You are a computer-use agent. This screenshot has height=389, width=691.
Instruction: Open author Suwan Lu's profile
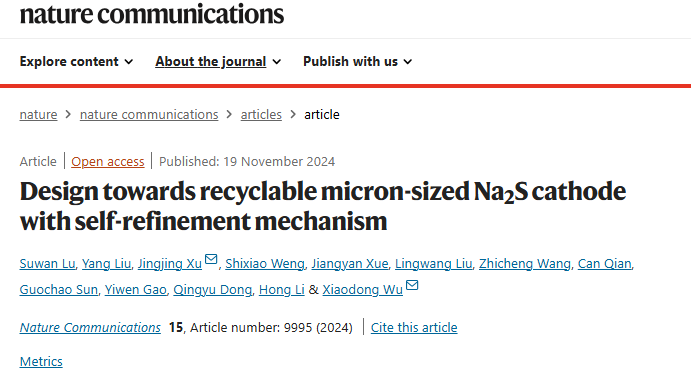48,263
